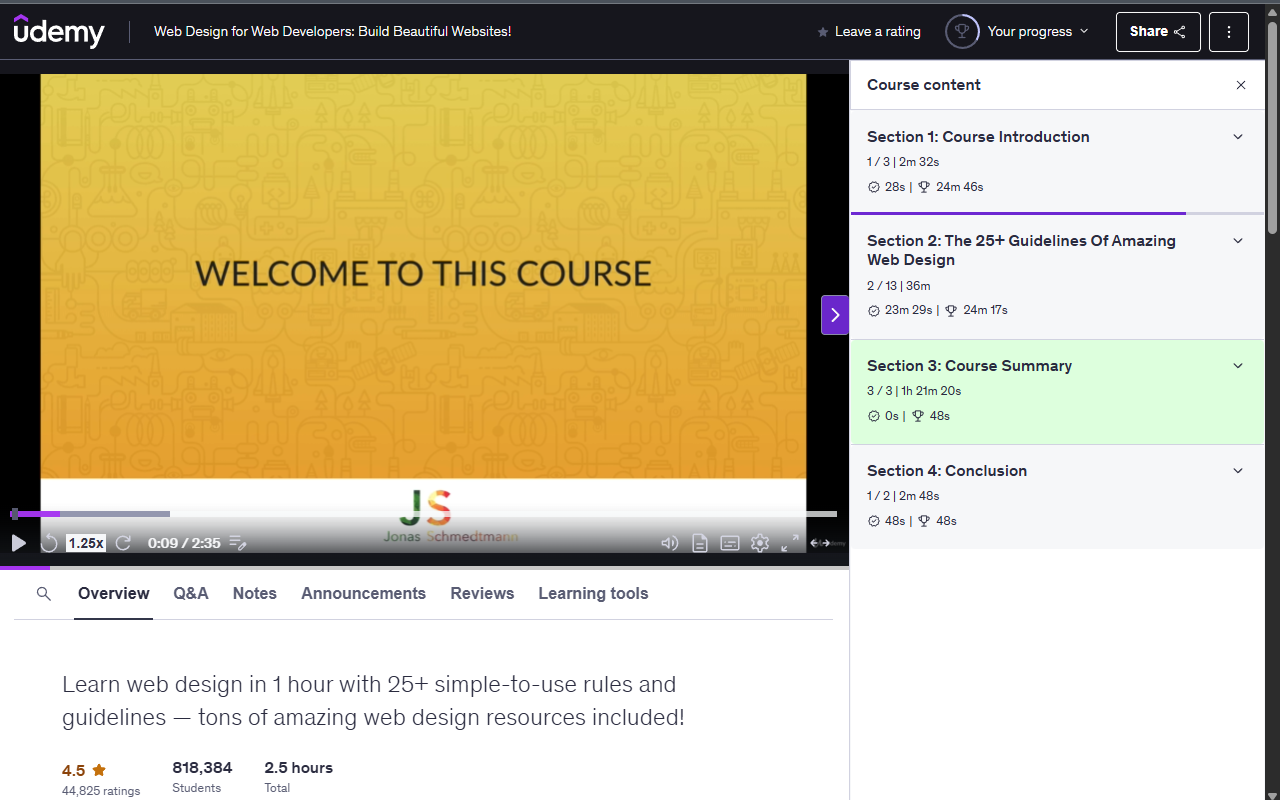This screenshot has width=1280, height=800.
Task: Enter fullscreen mode on the player
Action: [791, 543]
